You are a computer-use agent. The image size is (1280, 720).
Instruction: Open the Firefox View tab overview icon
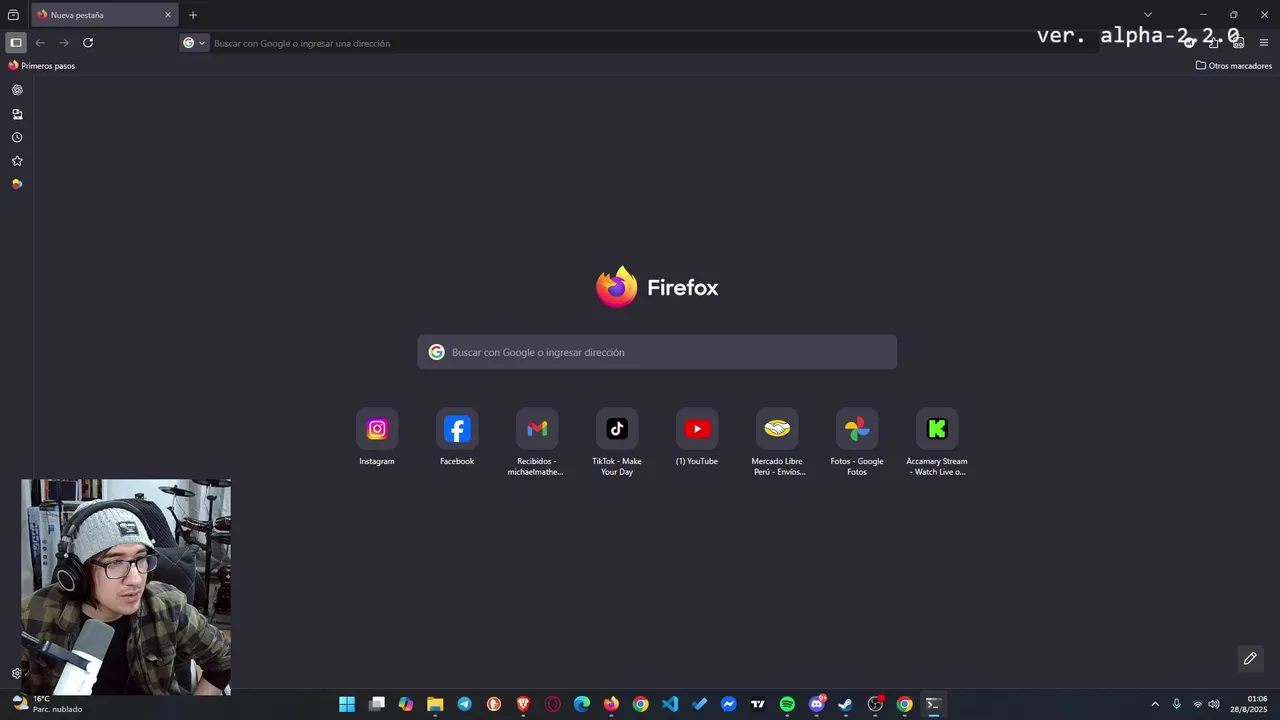13,15
